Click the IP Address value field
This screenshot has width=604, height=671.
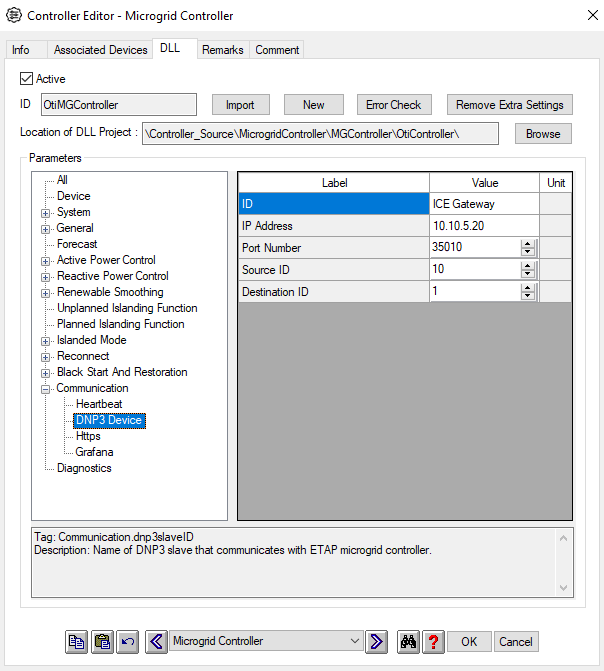pyautogui.click(x=484, y=226)
